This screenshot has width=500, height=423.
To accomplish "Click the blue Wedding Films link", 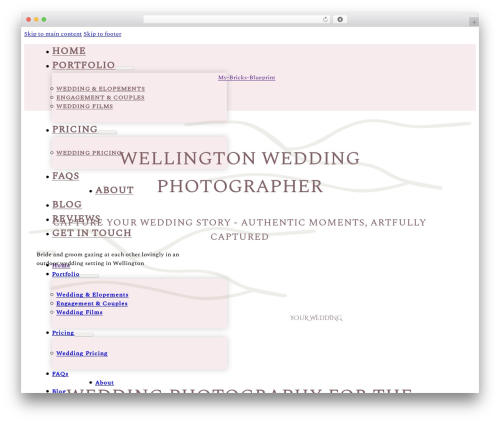I will tap(79, 312).
